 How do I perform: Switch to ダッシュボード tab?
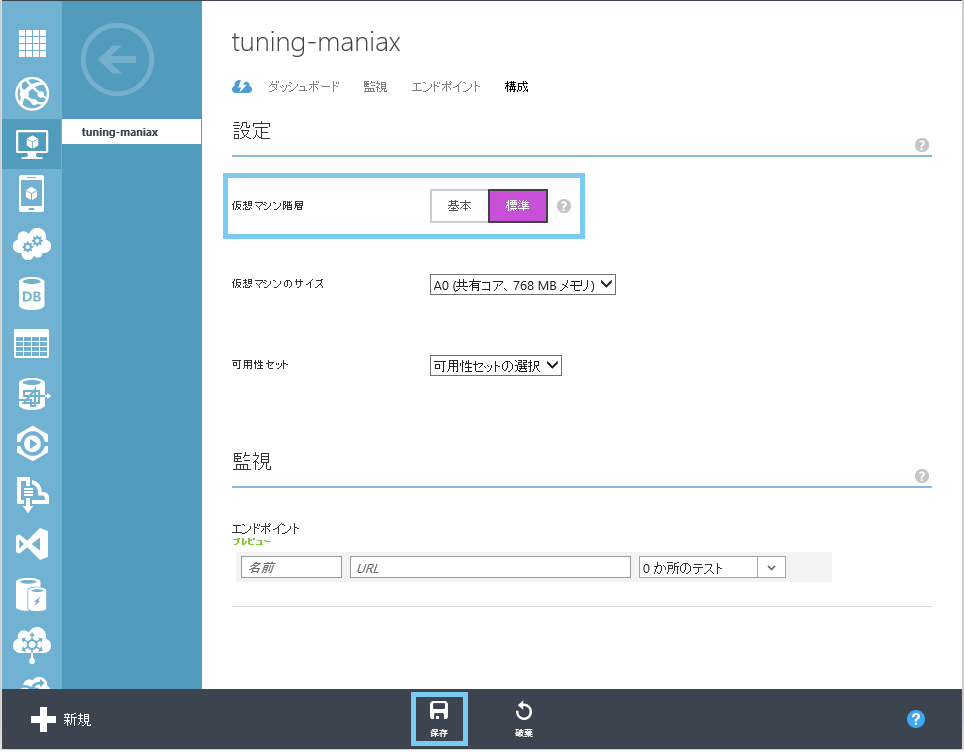click(303, 87)
